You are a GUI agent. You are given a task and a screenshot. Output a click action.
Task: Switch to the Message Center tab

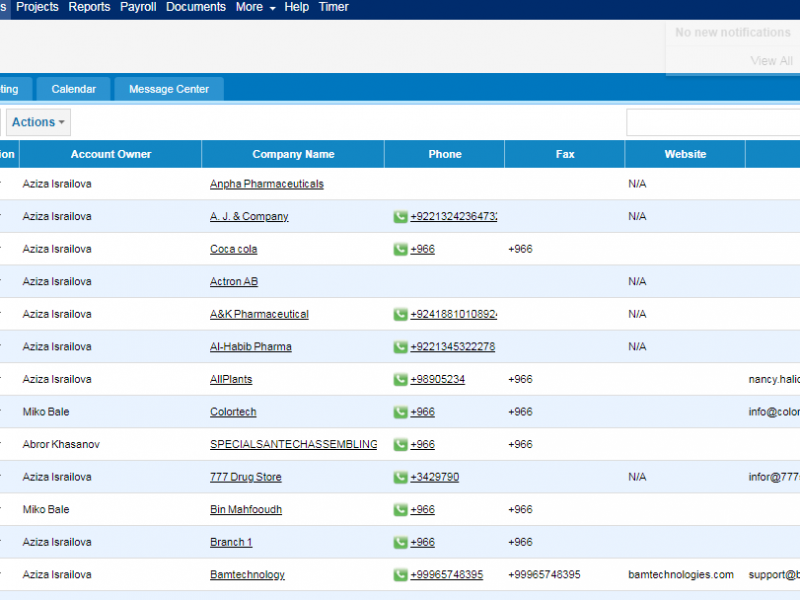[x=169, y=89]
